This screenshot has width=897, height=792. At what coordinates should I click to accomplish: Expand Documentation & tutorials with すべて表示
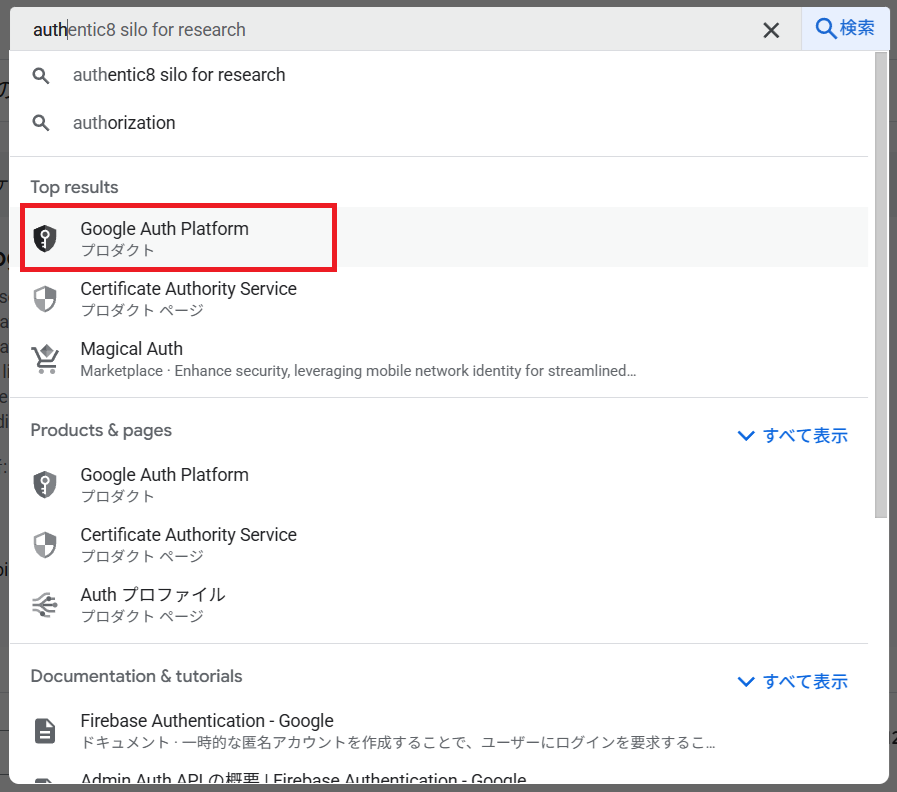point(792,682)
